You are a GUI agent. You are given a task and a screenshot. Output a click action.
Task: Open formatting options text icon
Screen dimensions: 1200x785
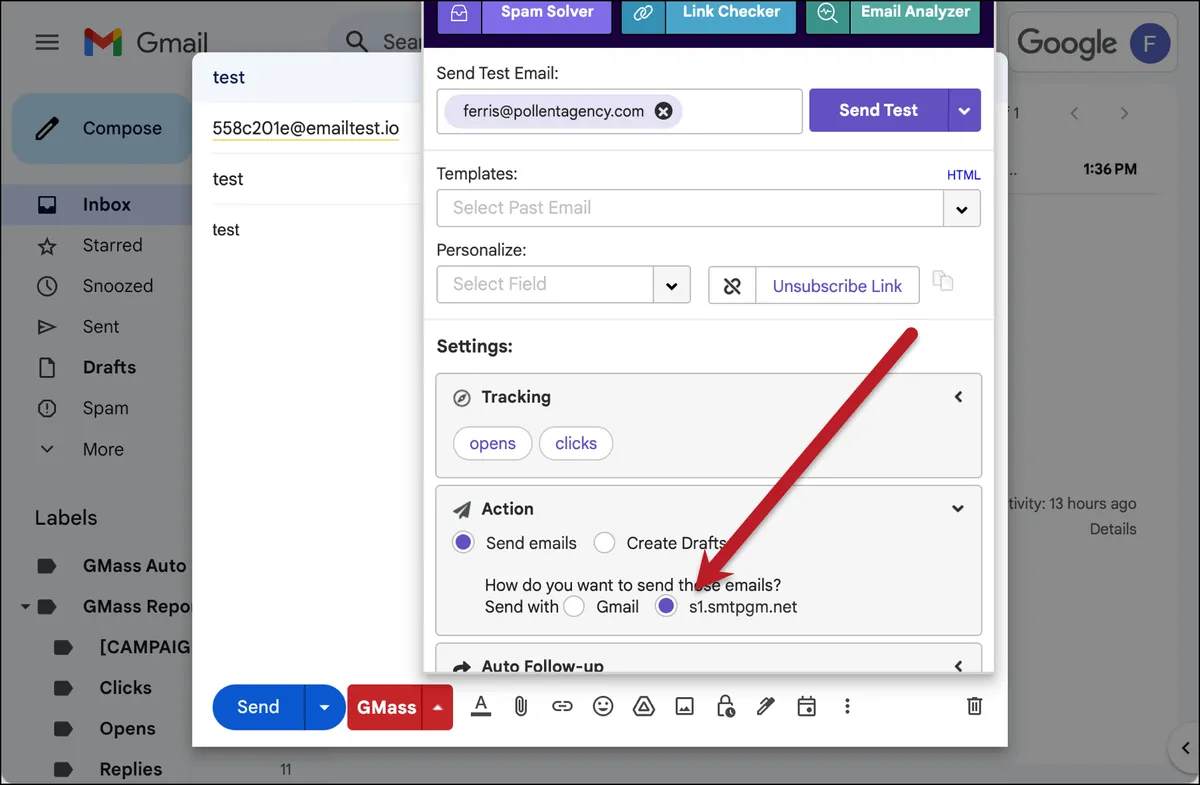[x=481, y=706]
